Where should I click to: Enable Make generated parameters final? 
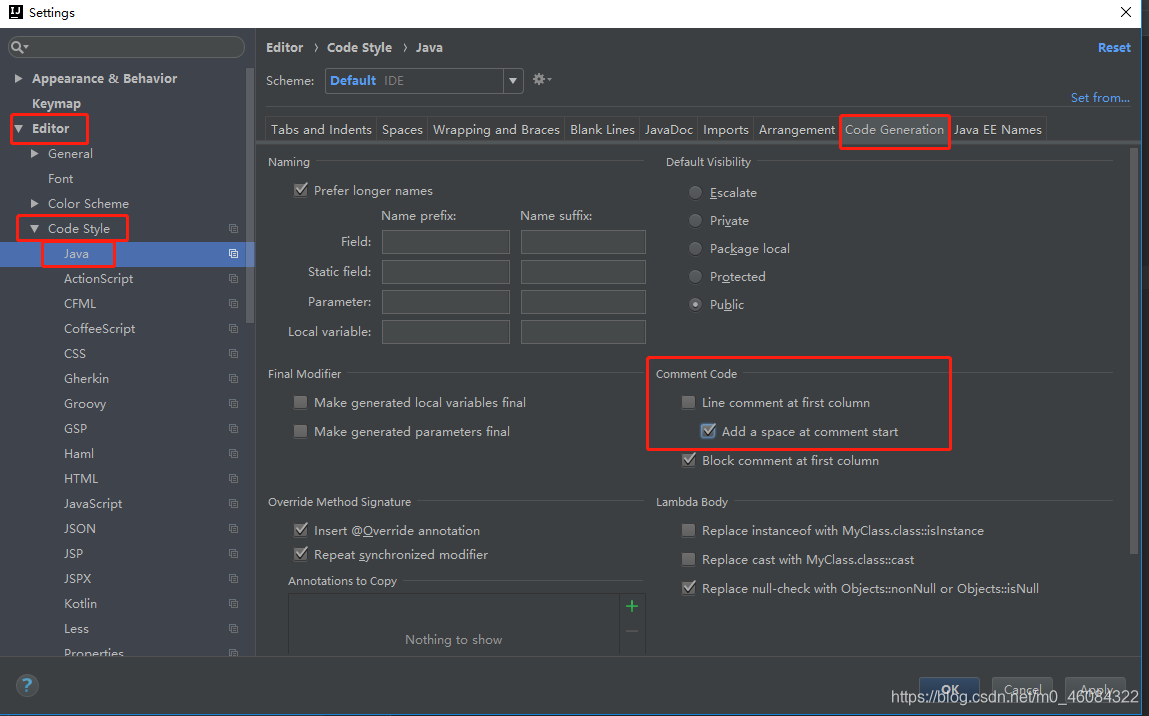click(x=300, y=432)
